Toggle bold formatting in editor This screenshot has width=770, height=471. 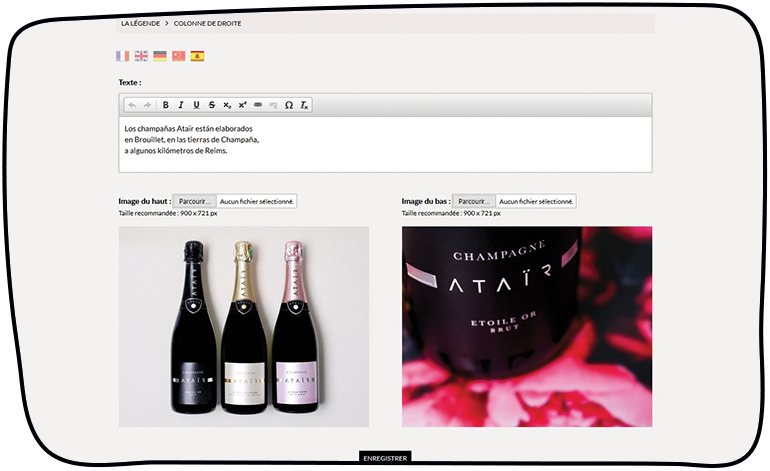tap(166, 105)
